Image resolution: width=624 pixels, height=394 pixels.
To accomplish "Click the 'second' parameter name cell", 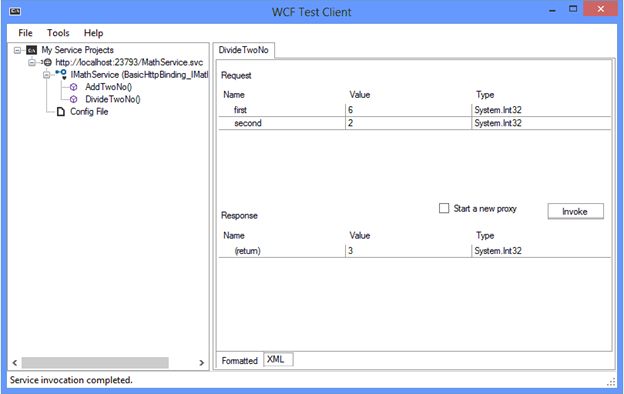I will 282,123.
